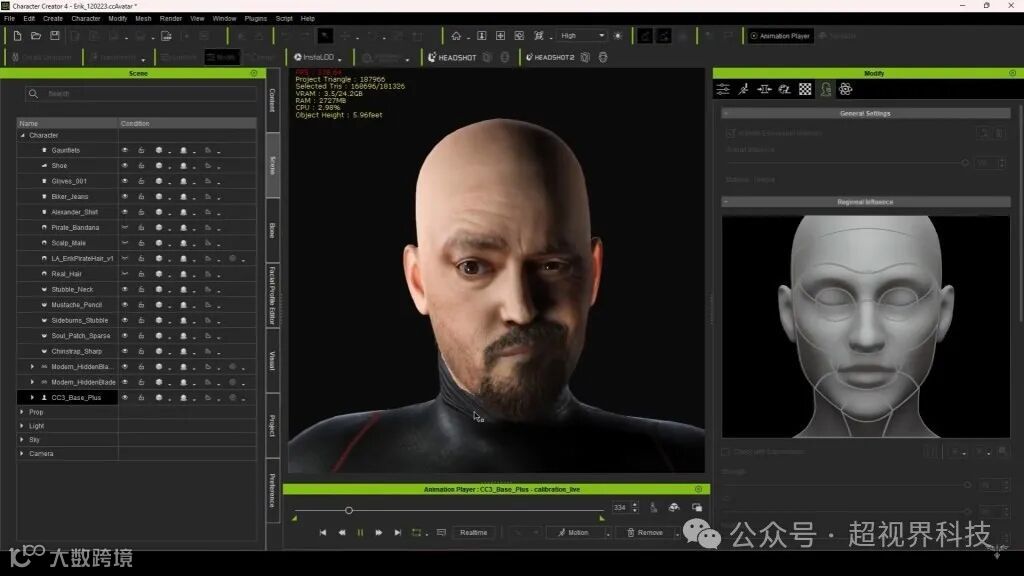This screenshot has height=576, width=1024.
Task: Show the hidden Pirate_Bandana item
Action: click(125, 227)
